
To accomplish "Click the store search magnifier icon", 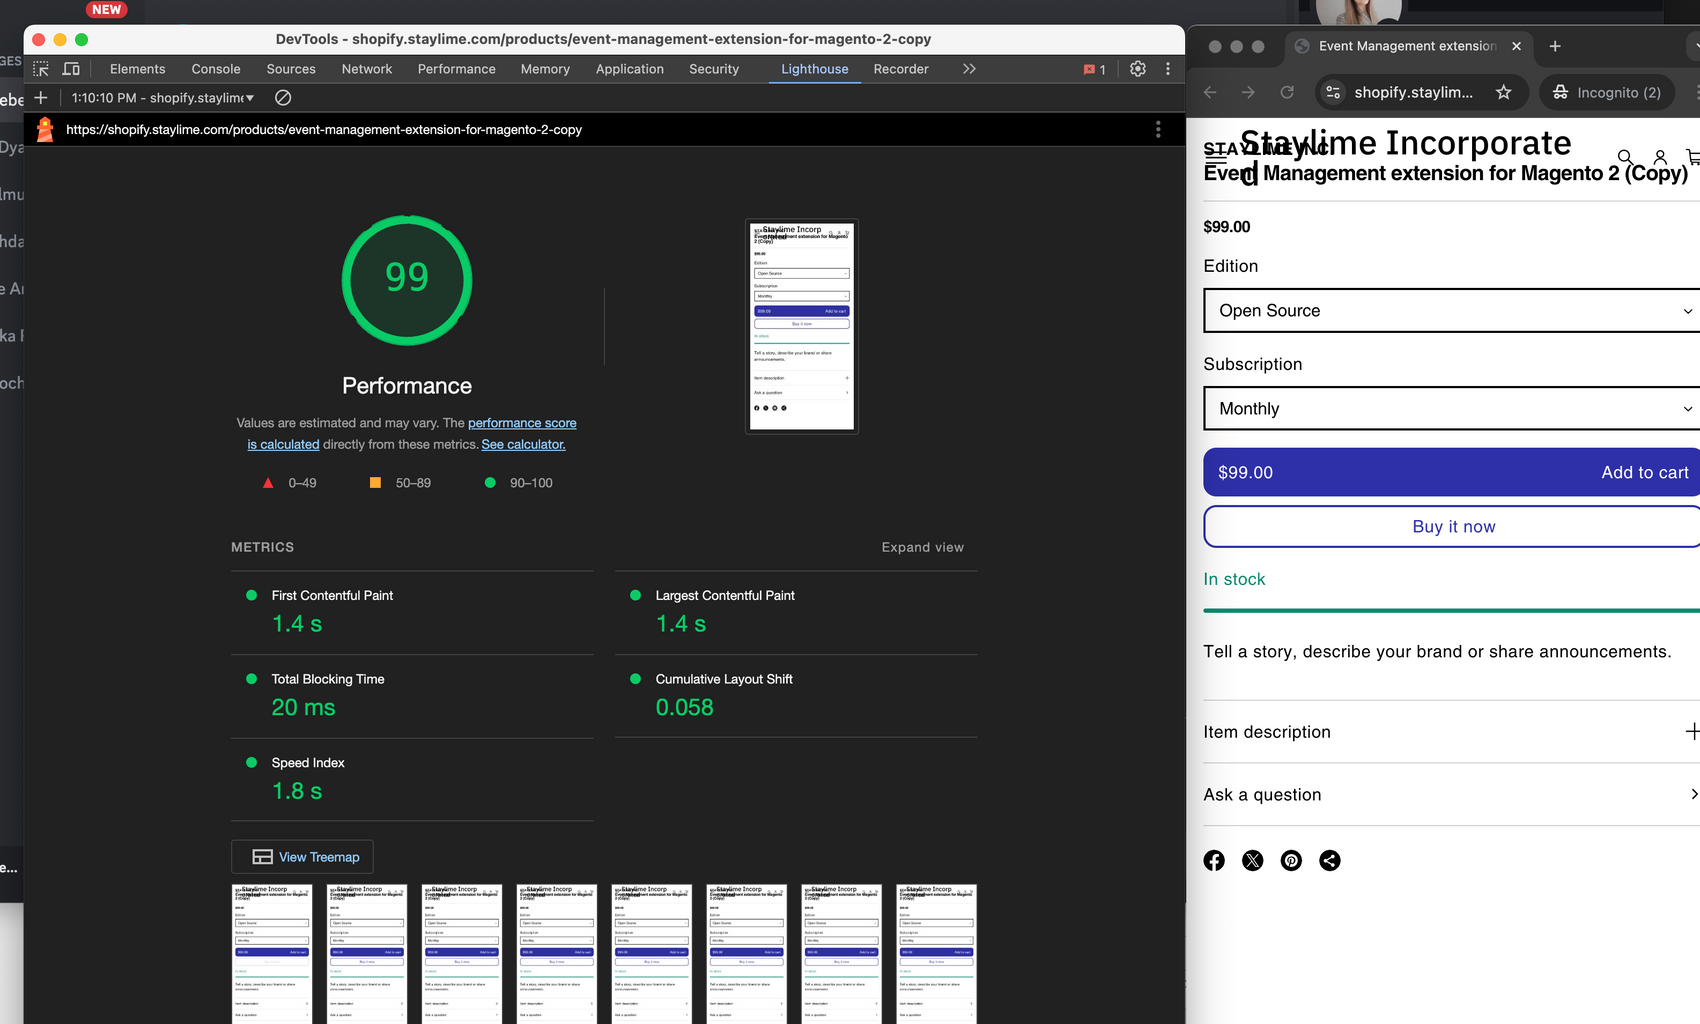I will coord(1626,157).
